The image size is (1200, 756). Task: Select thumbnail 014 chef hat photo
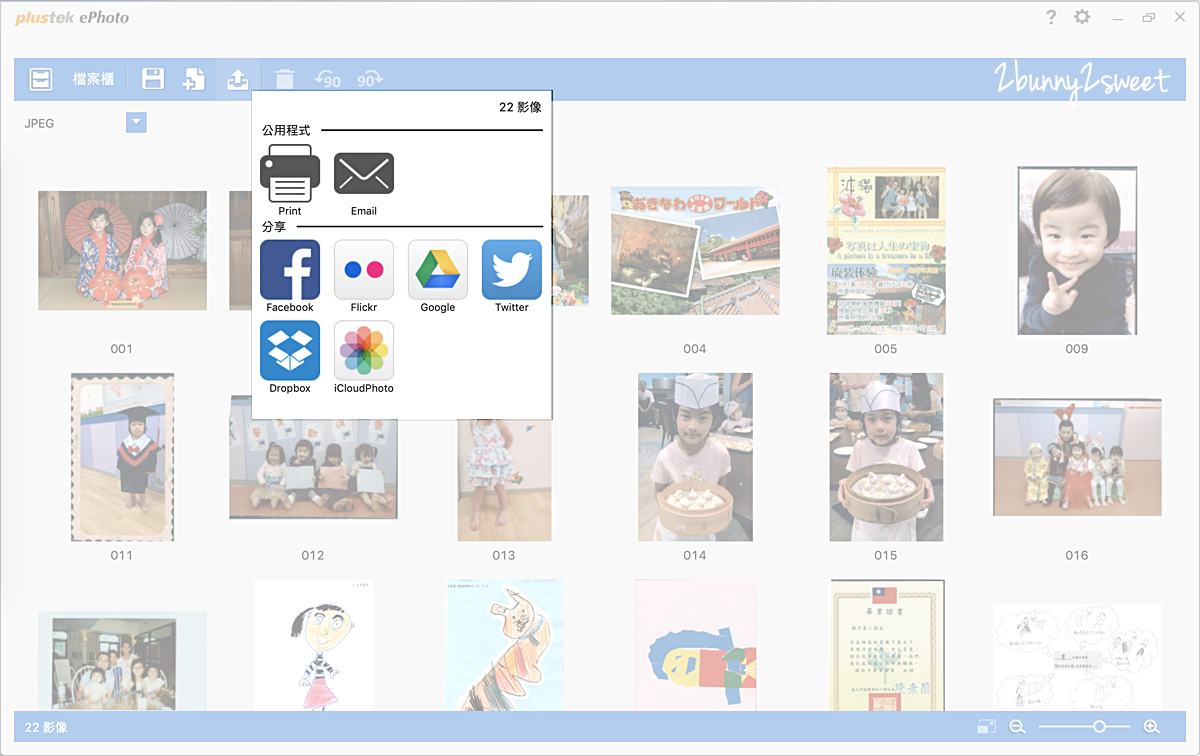tap(695, 457)
